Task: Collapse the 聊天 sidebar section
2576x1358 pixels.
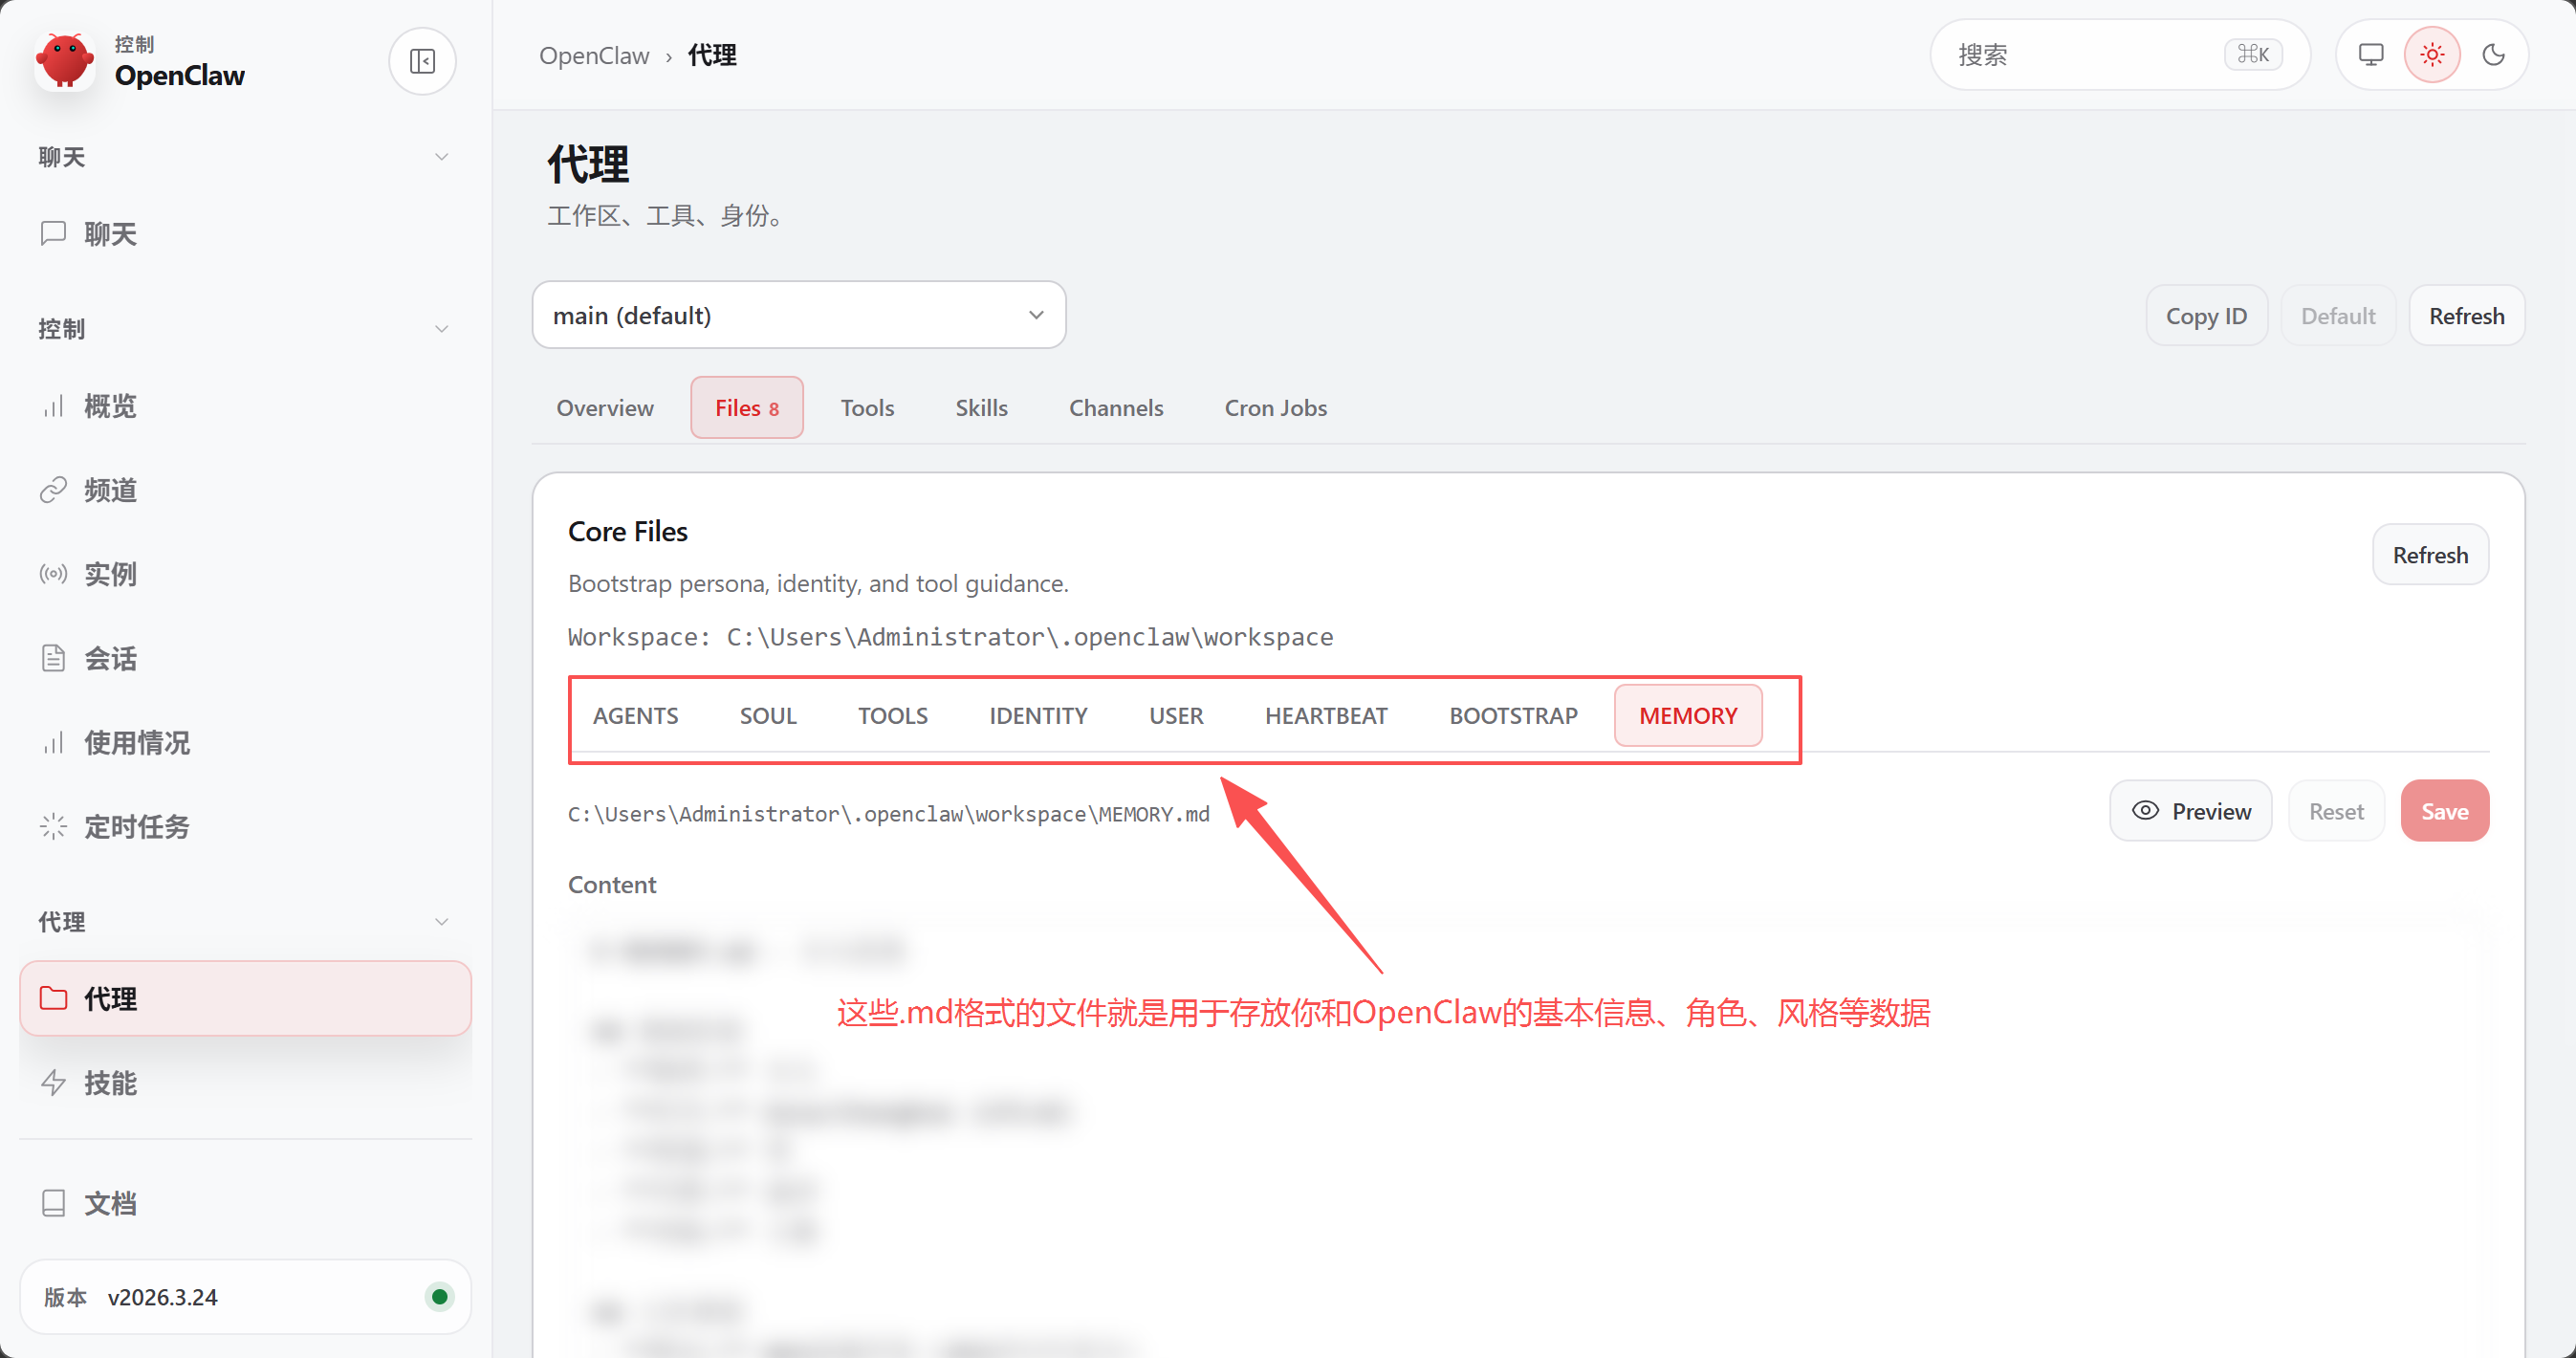Action: [x=441, y=157]
